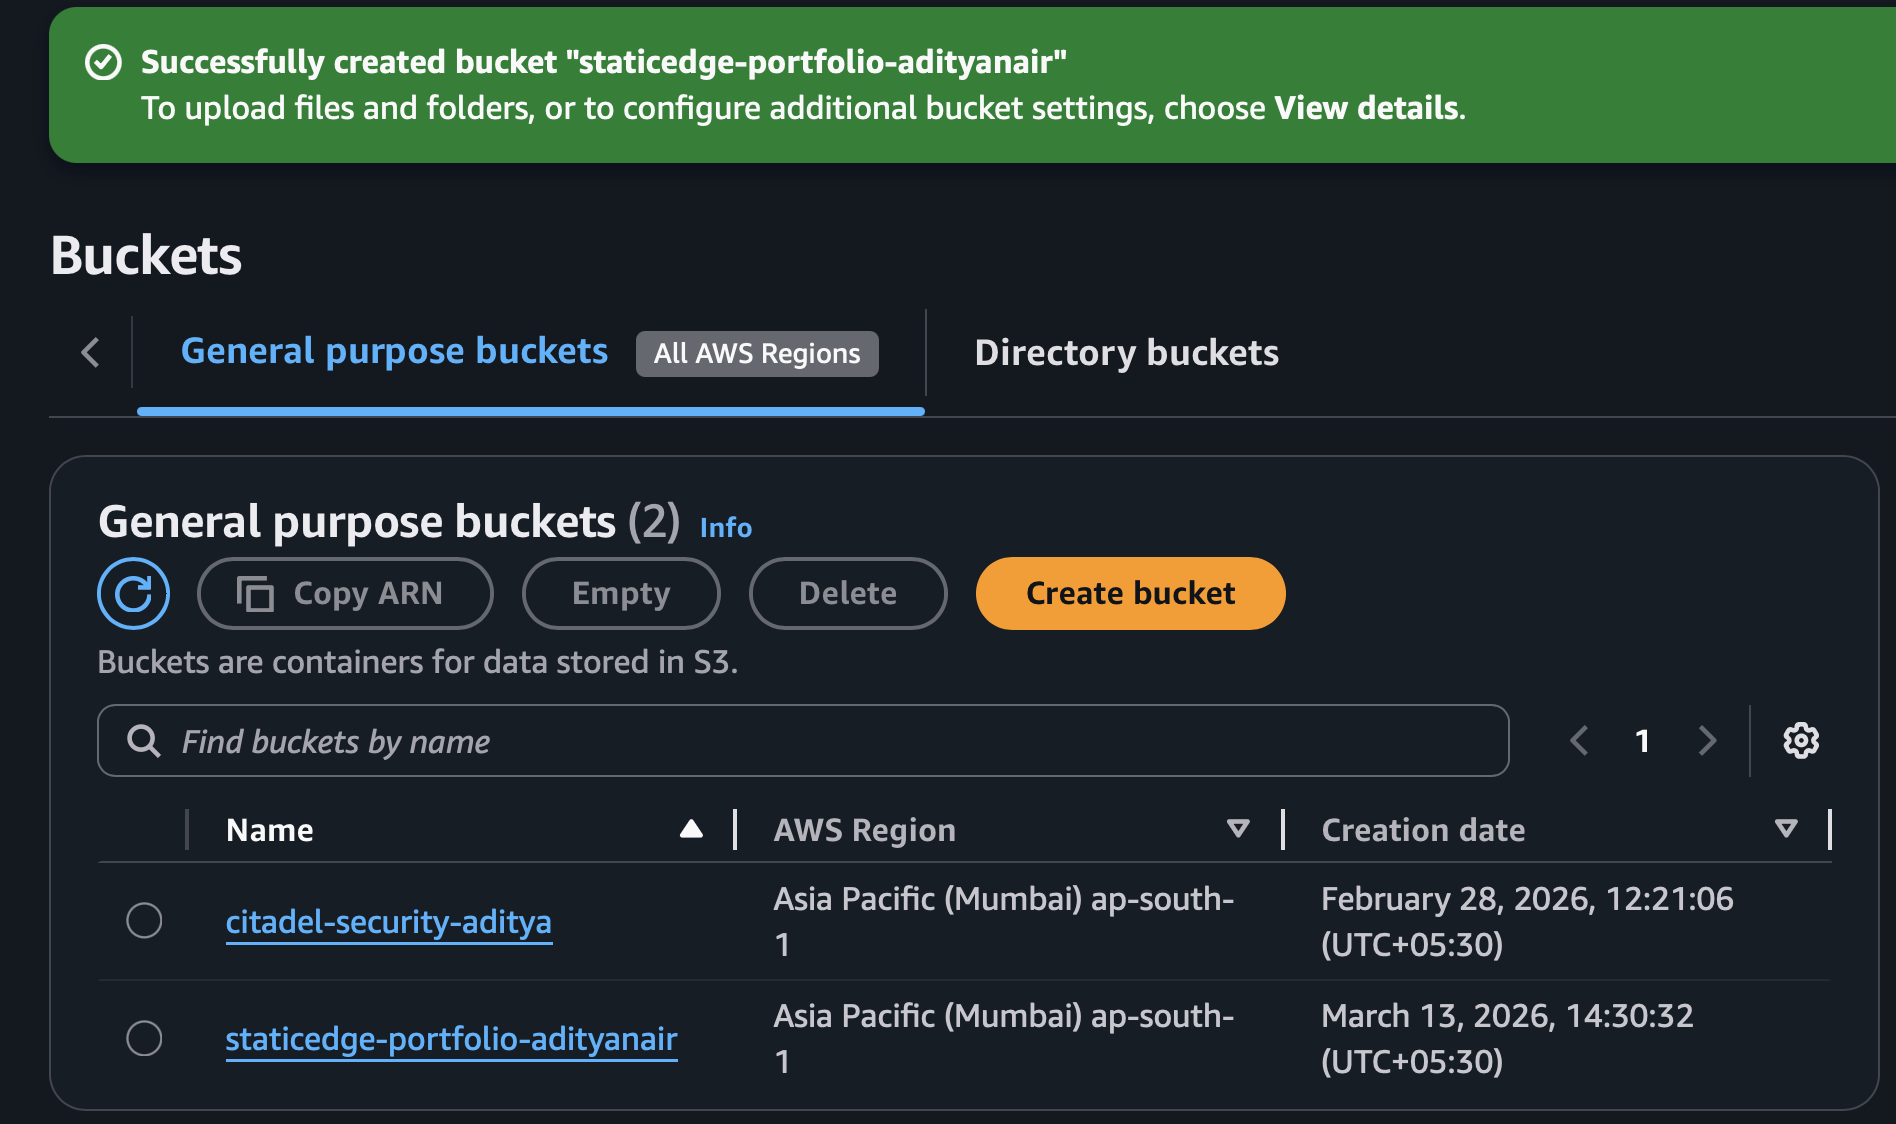
Task: Select the staticedge-portfolio-adityanair radio button
Action: [x=144, y=1038]
